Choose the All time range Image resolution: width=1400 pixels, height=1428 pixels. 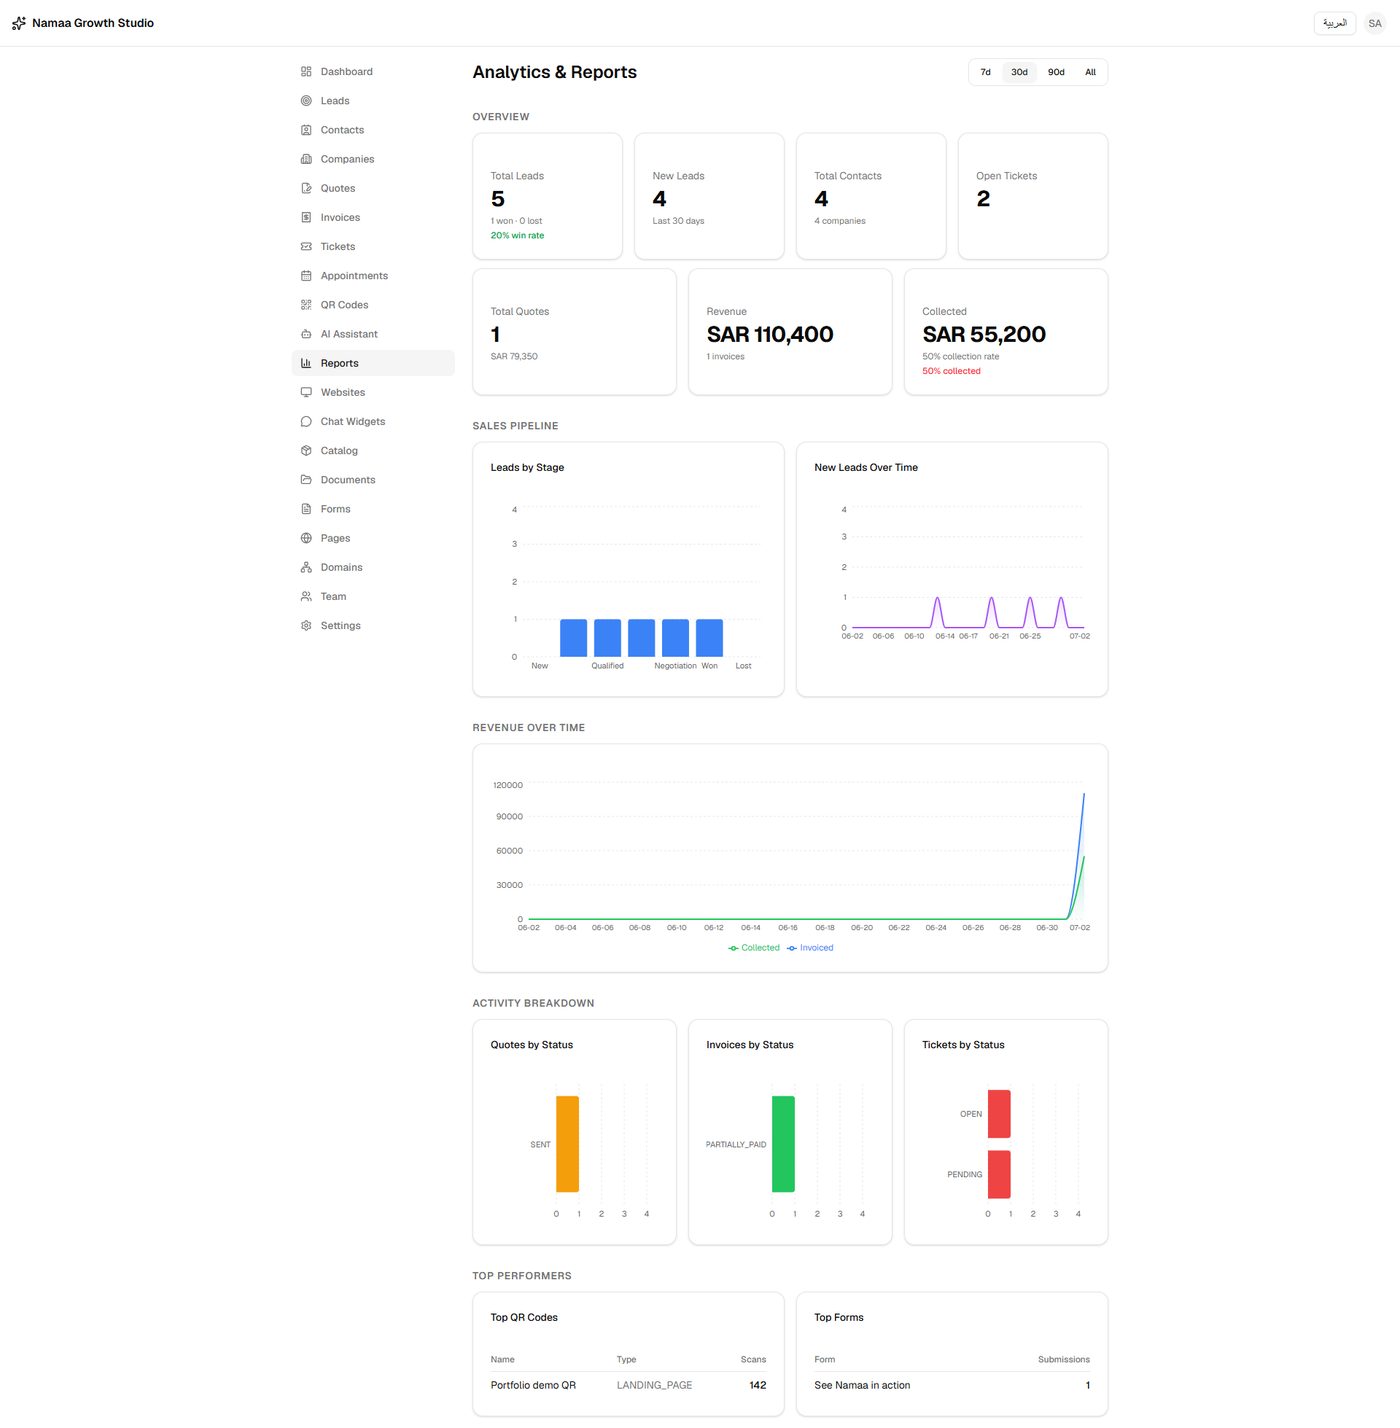pos(1090,72)
